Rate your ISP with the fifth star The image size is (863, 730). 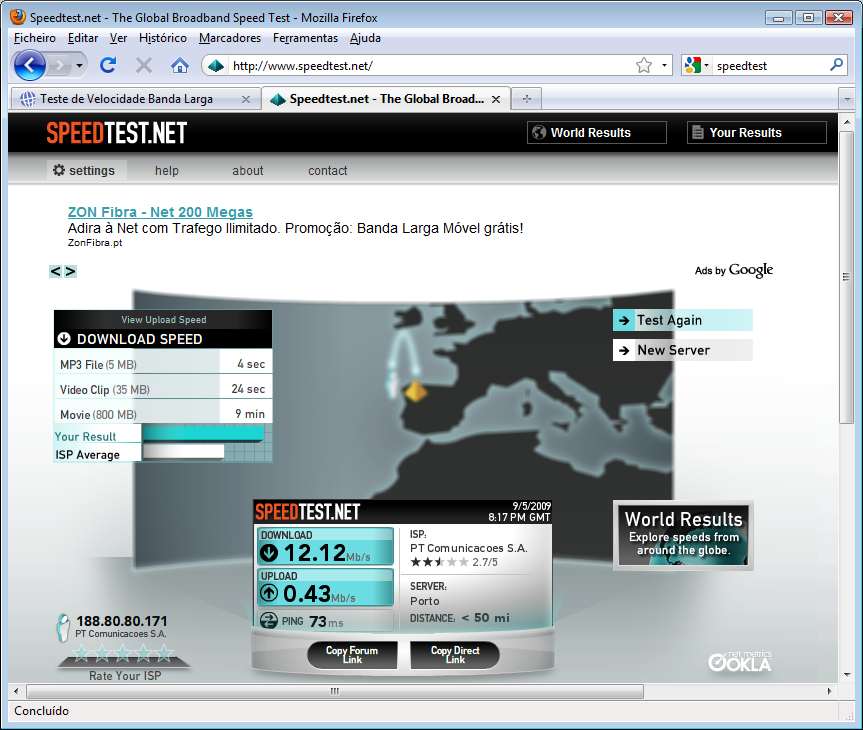[x=164, y=653]
